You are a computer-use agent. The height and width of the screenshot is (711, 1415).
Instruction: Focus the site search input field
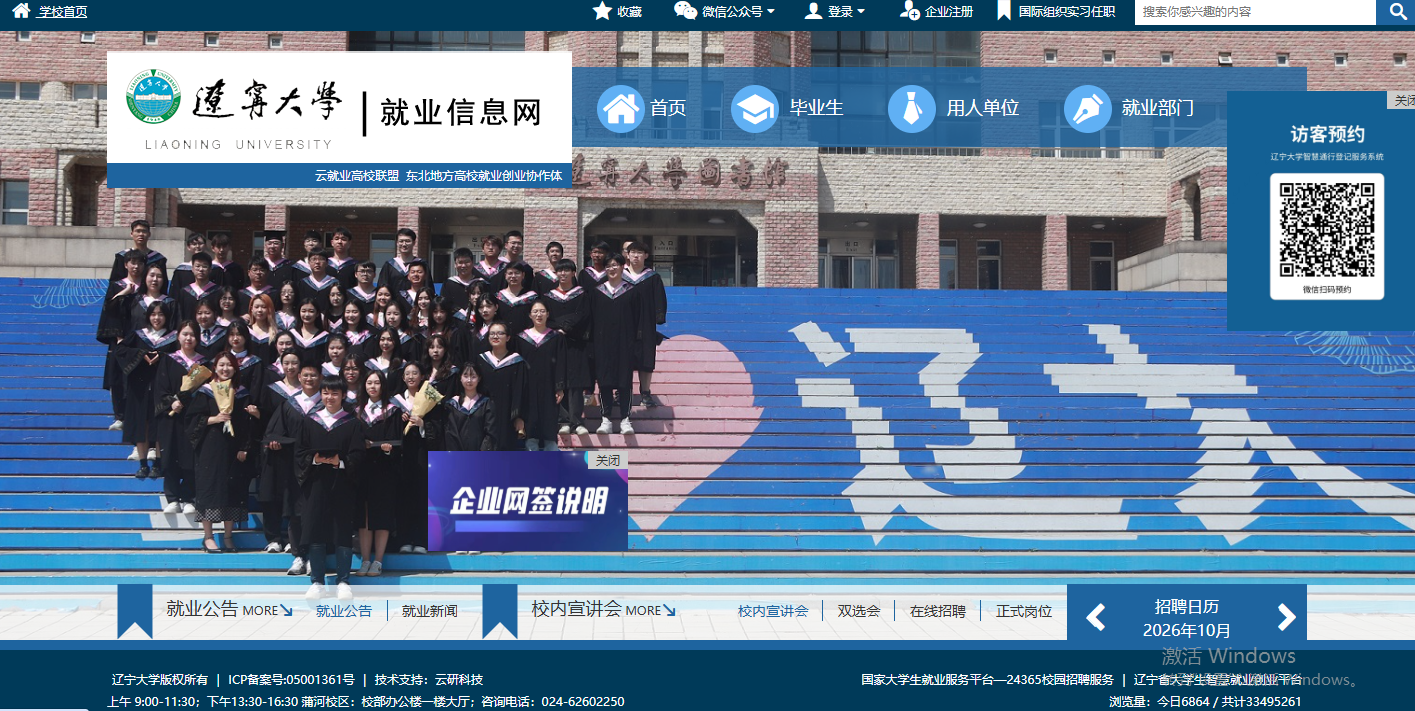(1255, 12)
